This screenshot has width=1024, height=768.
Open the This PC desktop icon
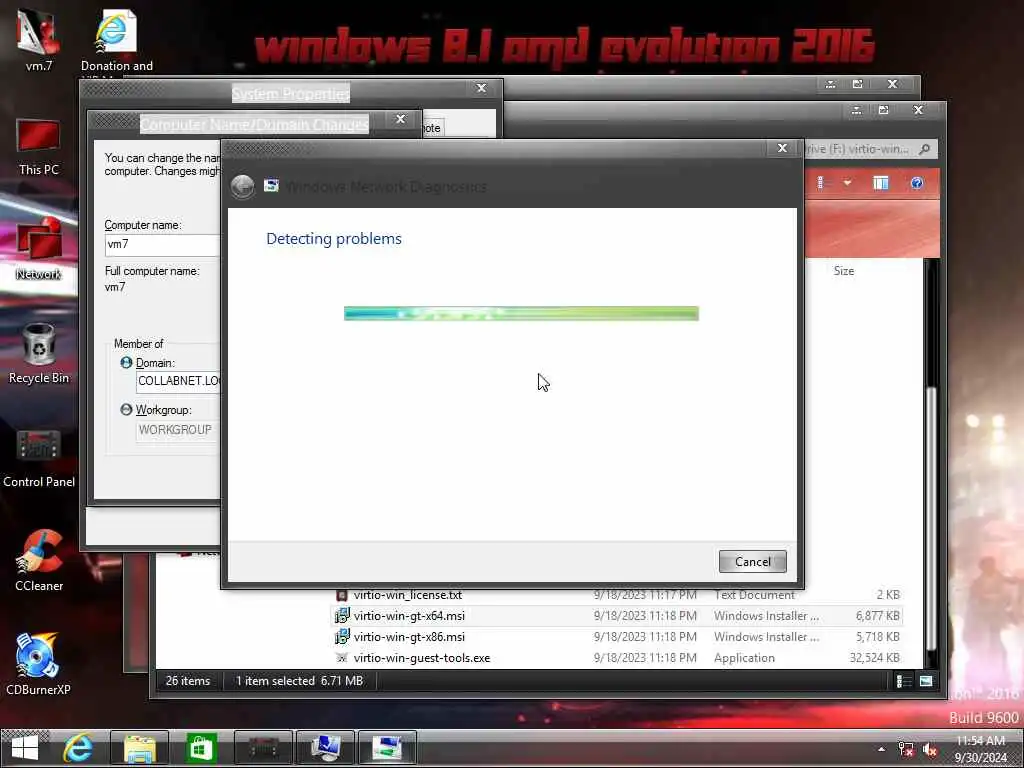tap(39, 146)
